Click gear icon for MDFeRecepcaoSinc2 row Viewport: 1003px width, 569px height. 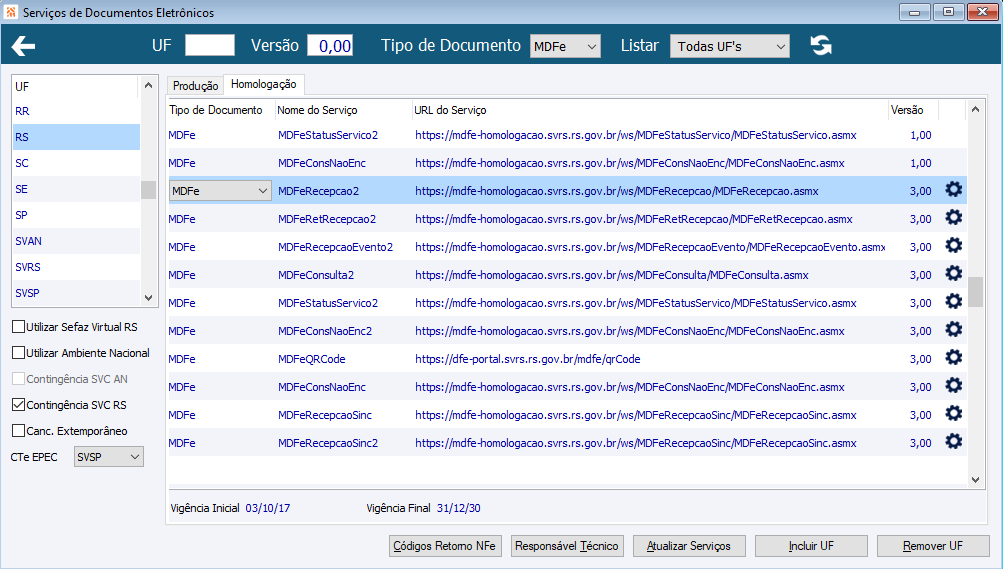953,442
